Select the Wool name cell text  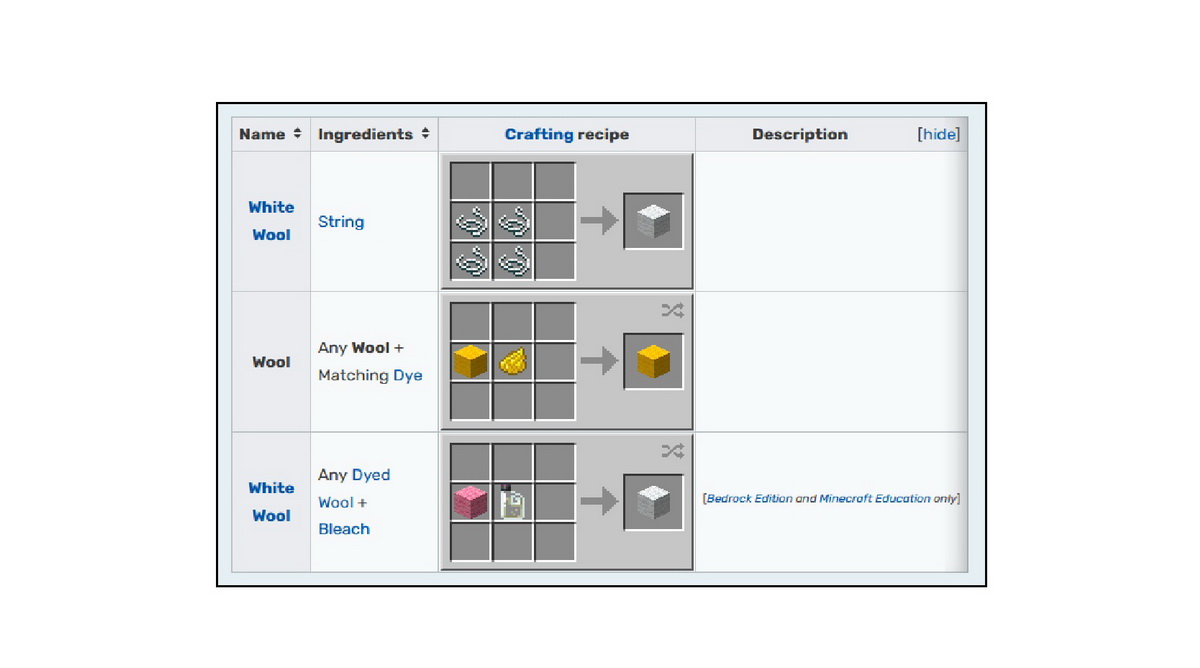(x=271, y=362)
